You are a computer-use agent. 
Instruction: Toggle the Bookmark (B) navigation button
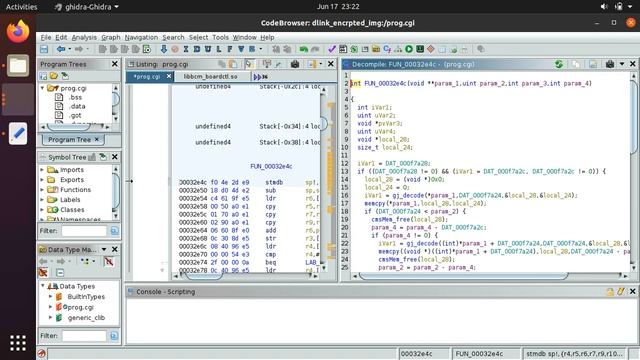click(x=252, y=49)
